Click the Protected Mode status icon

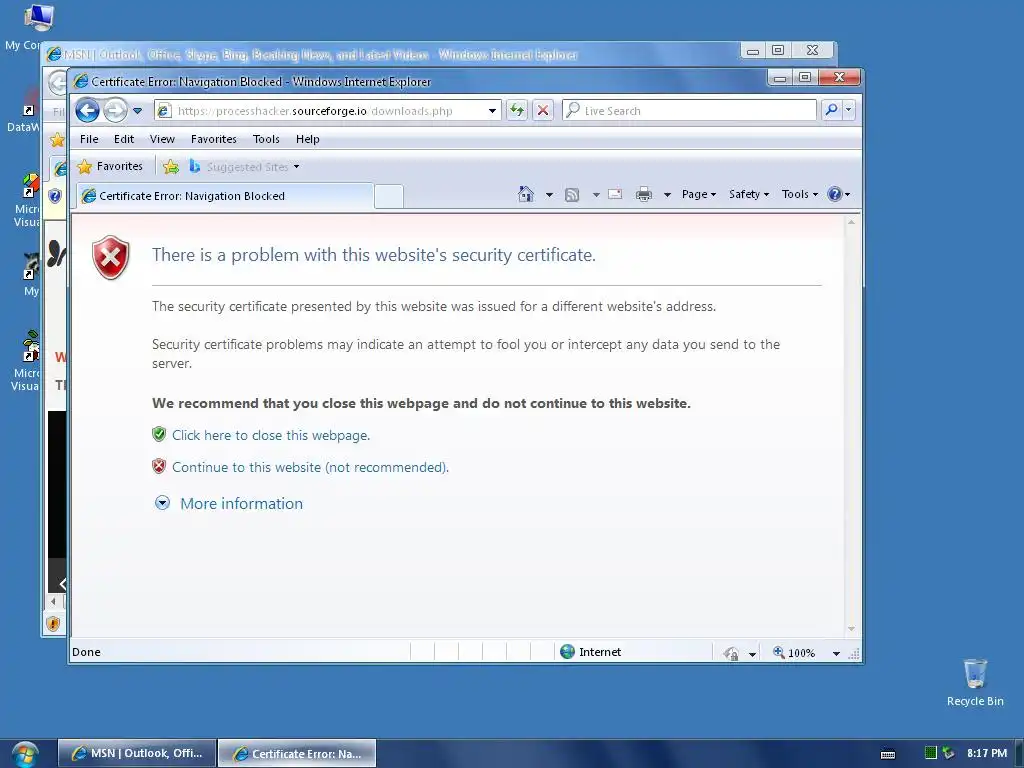(731, 653)
